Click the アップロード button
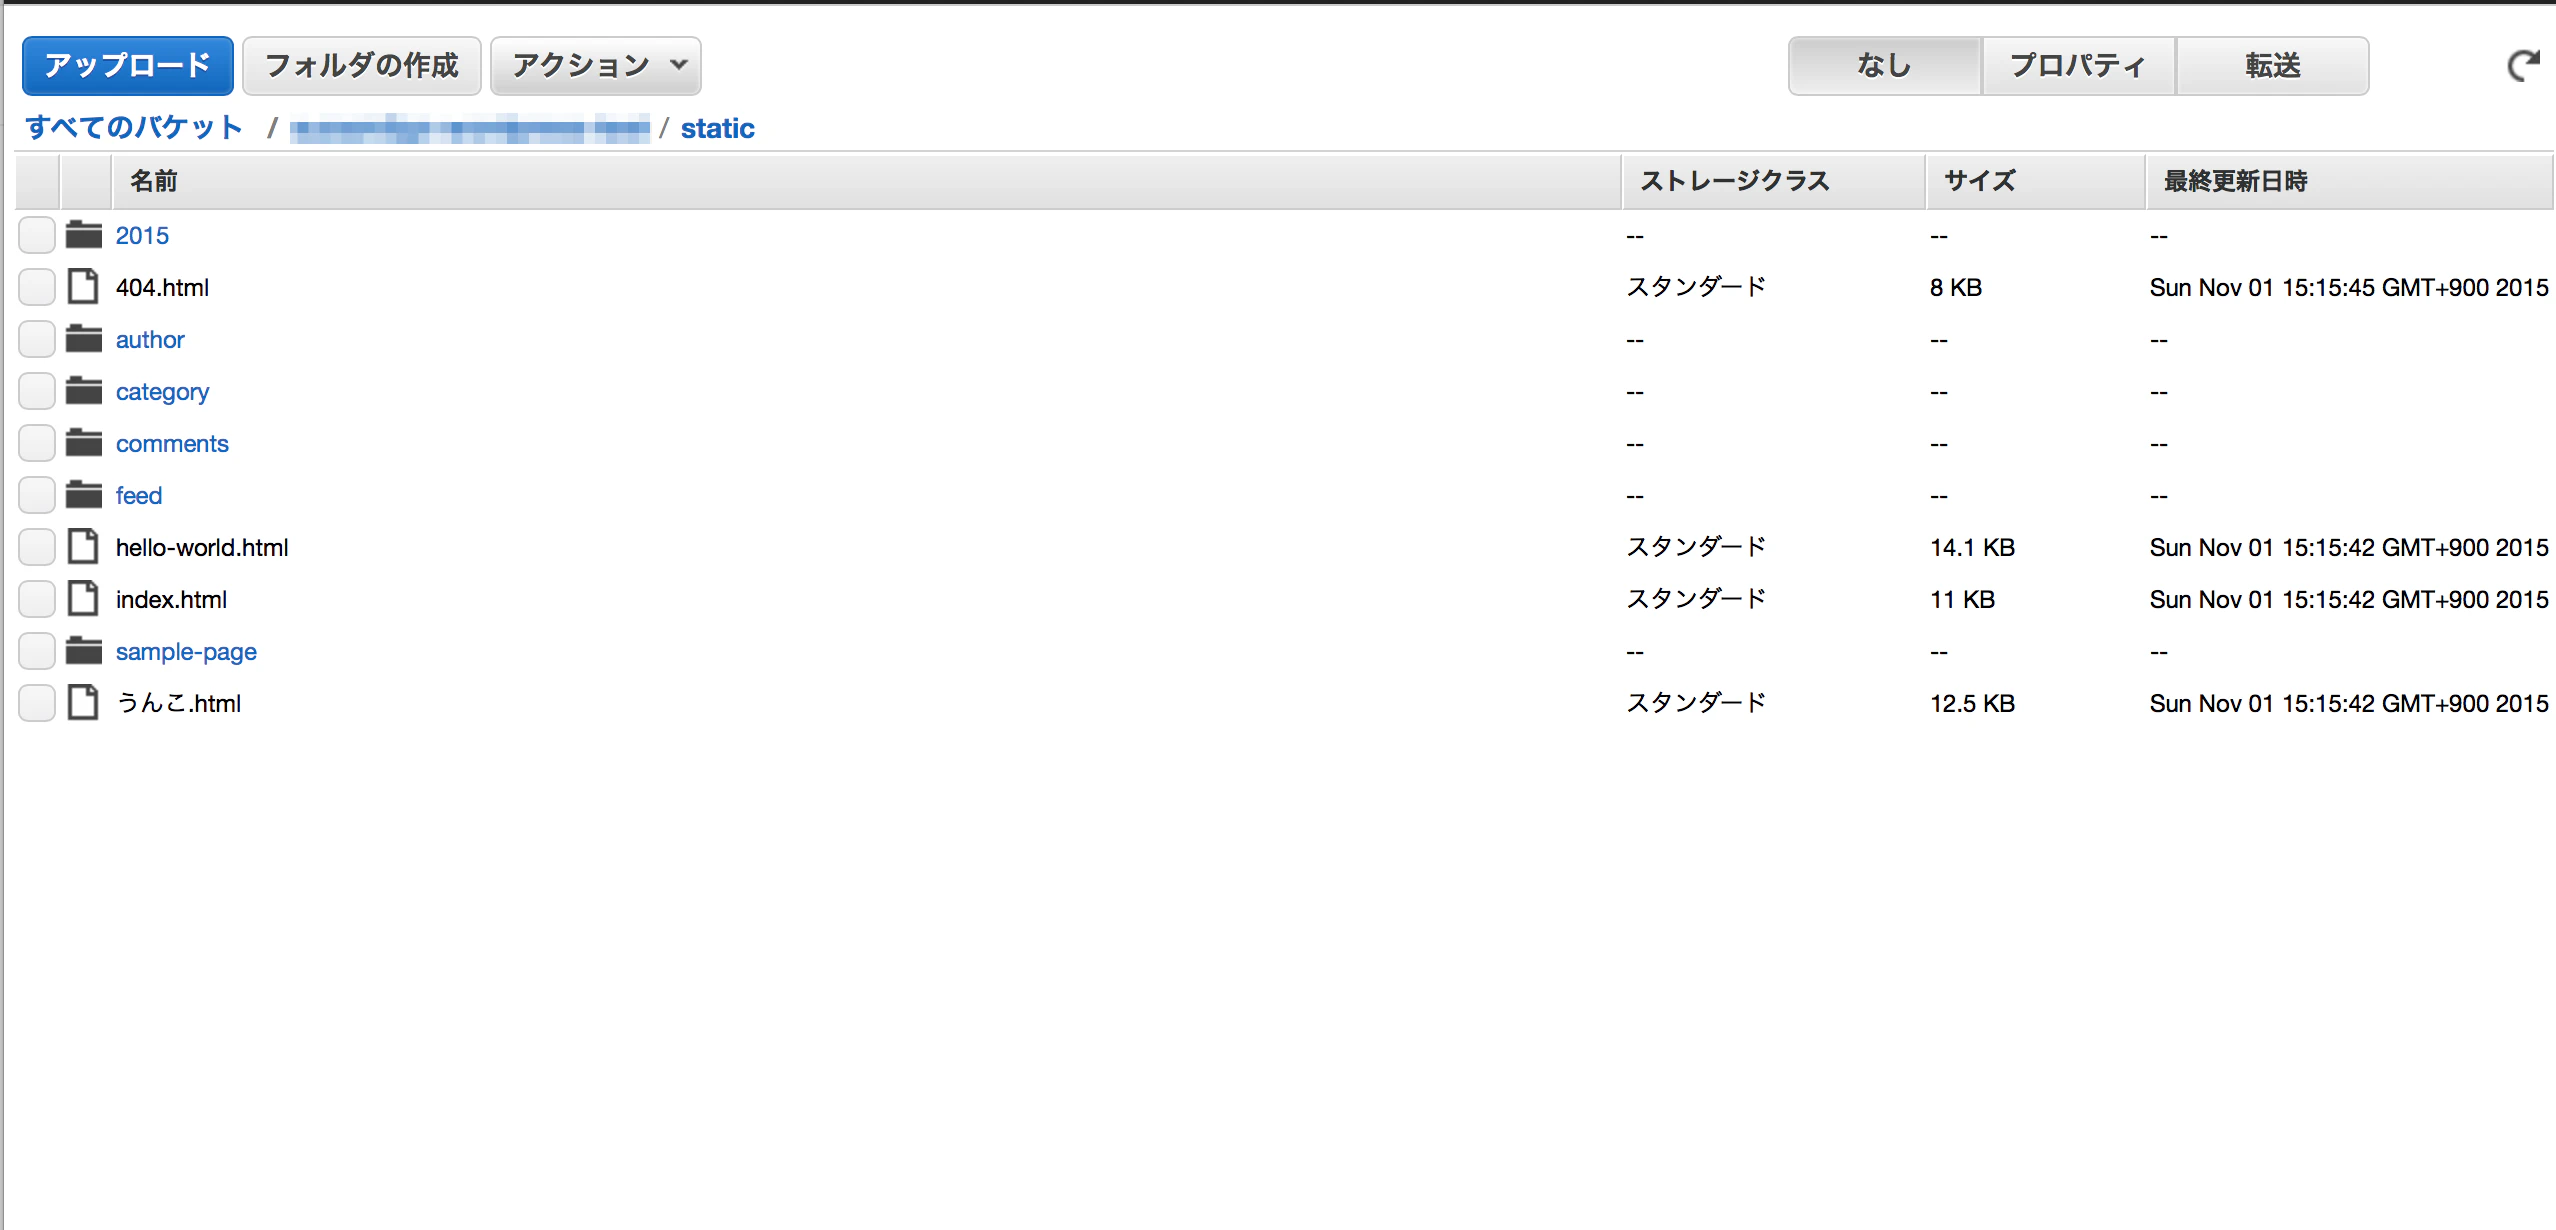The image size is (2556, 1230). tap(128, 66)
